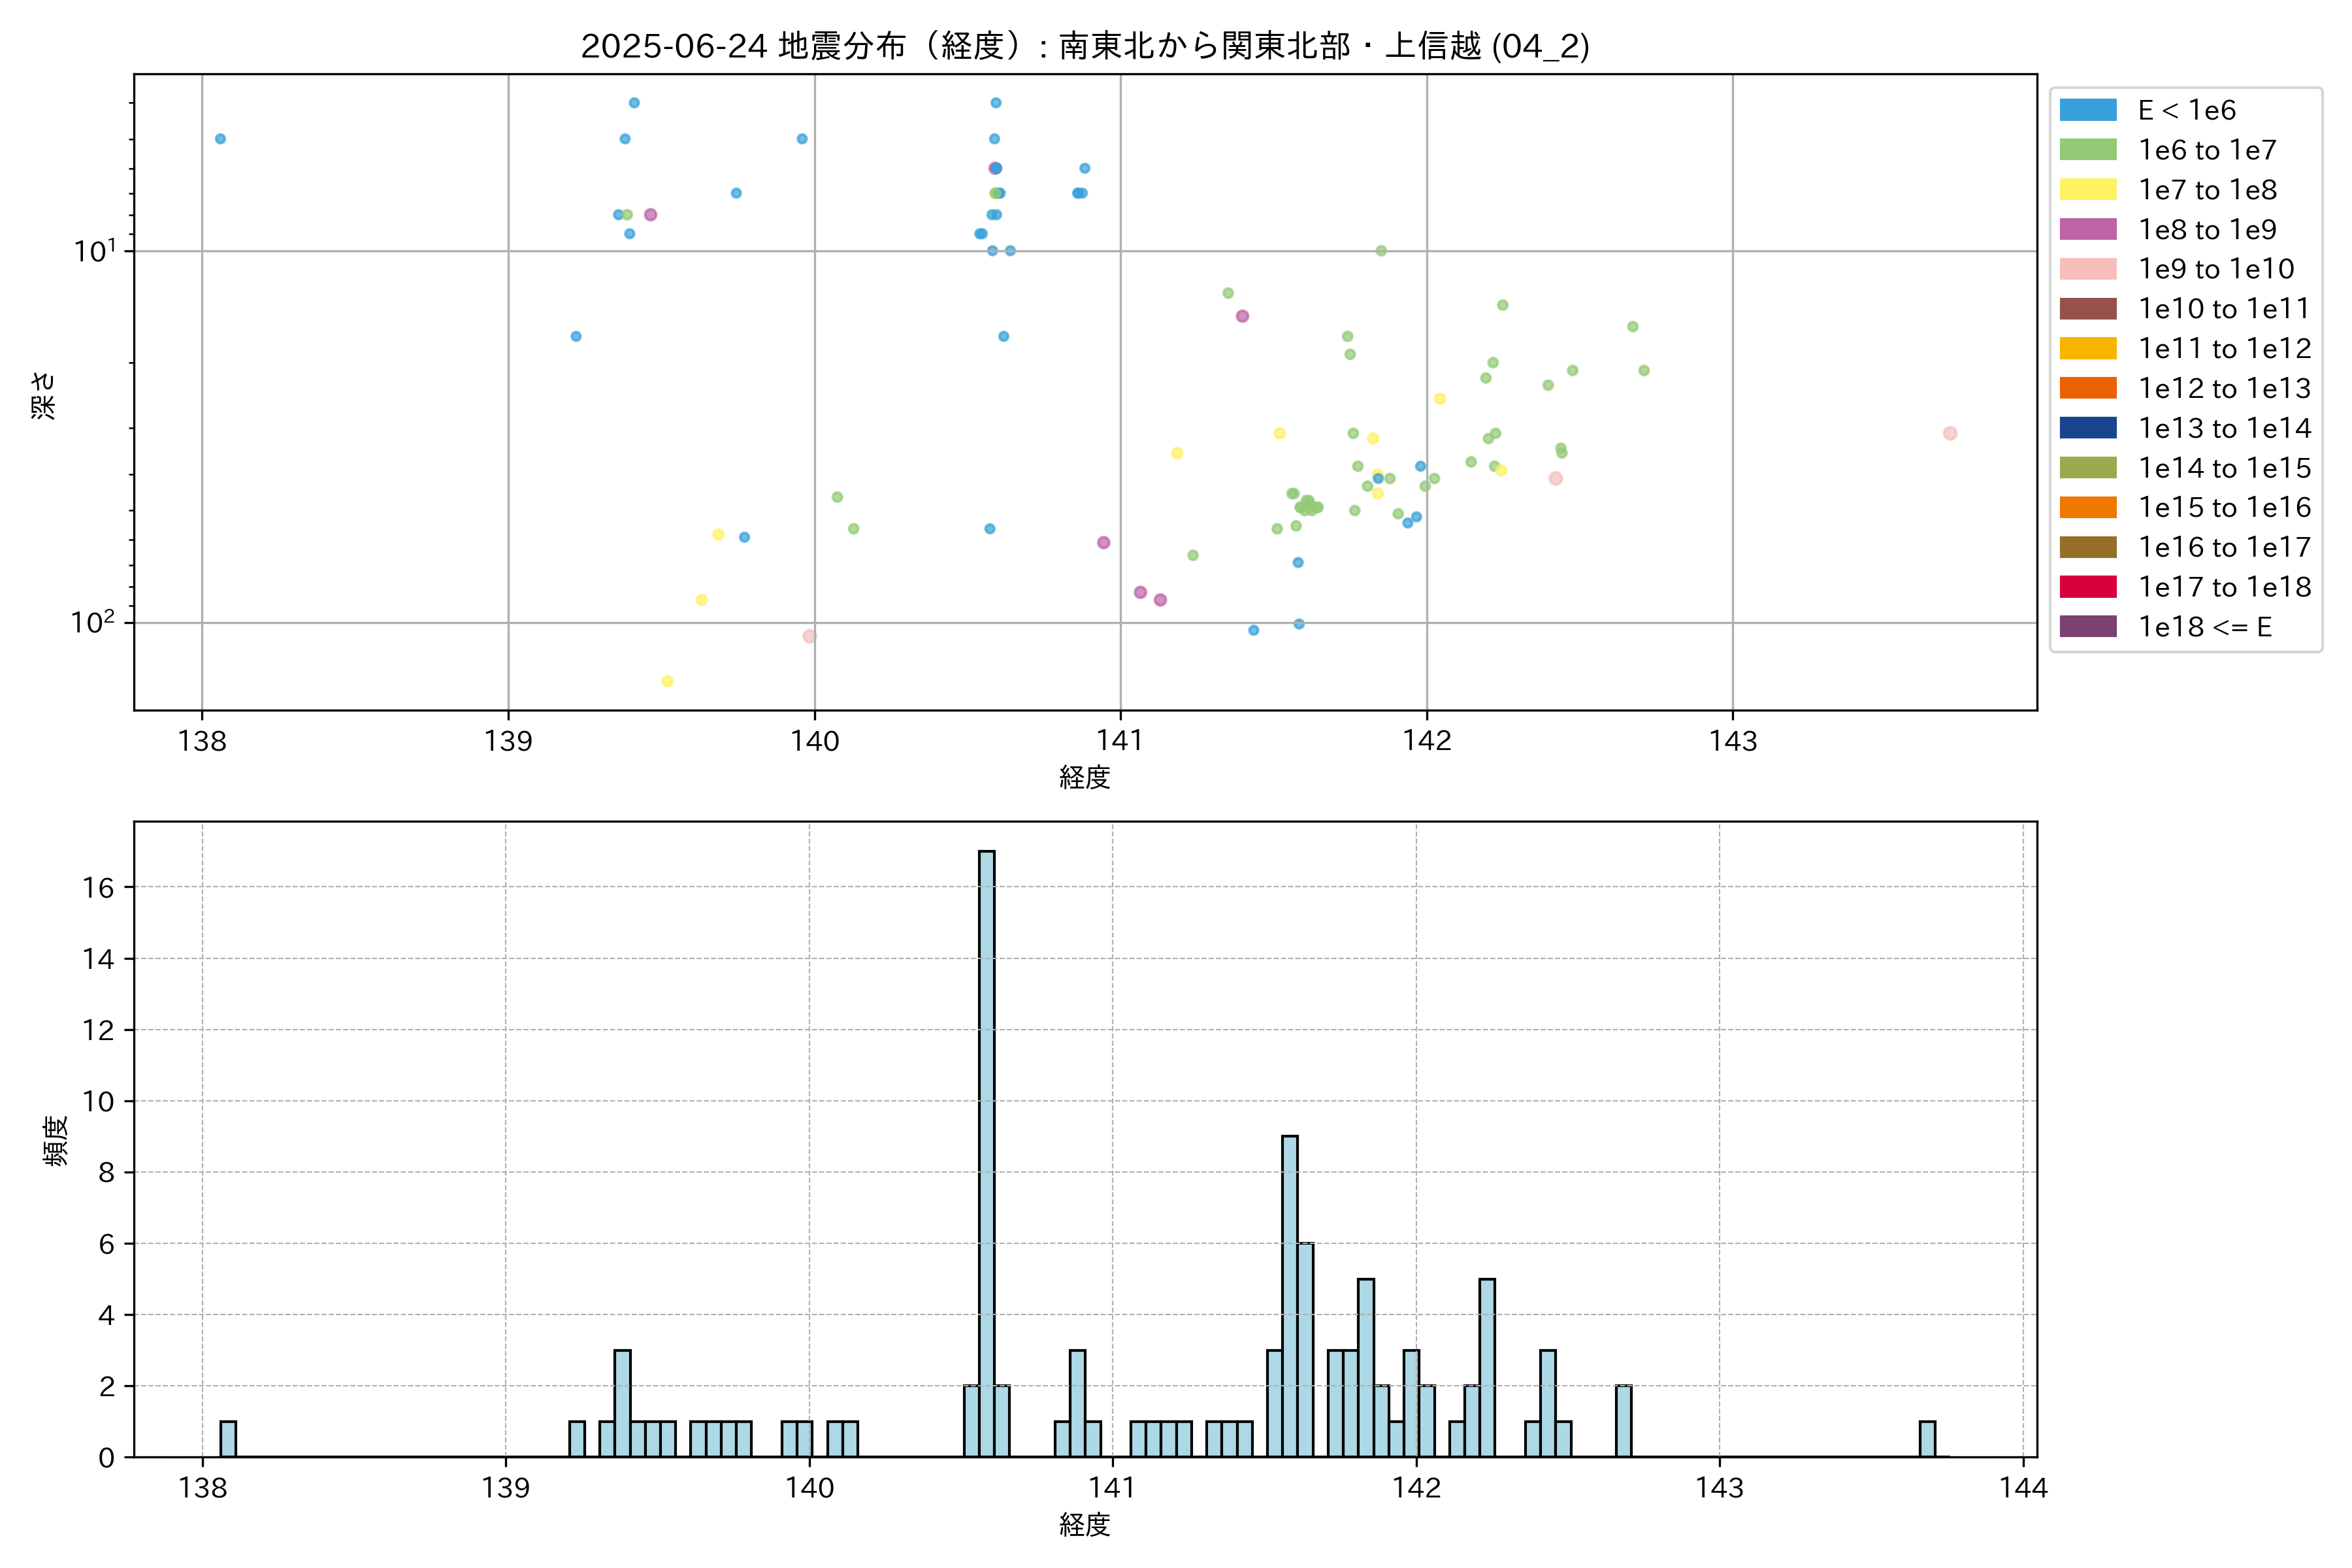The image size is (2352, 1568).
Task: Click the chart title text at top
Action: (1085, 46)
